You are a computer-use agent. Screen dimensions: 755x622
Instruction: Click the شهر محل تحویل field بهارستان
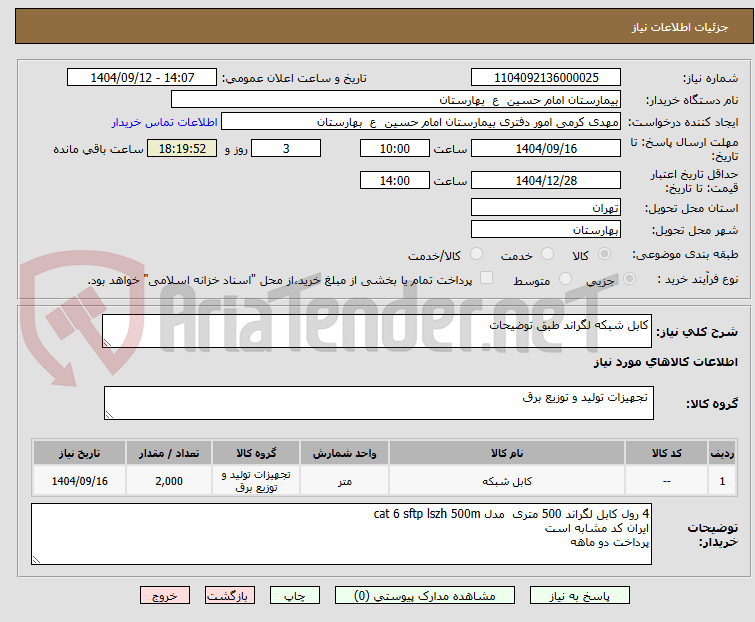[x=546, y=230]
